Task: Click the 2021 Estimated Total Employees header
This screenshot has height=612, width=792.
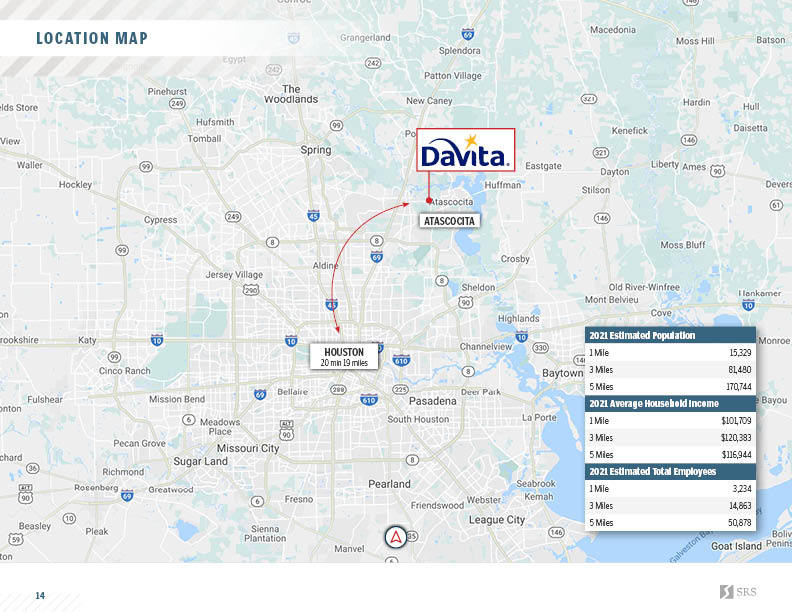Action: 670,471
